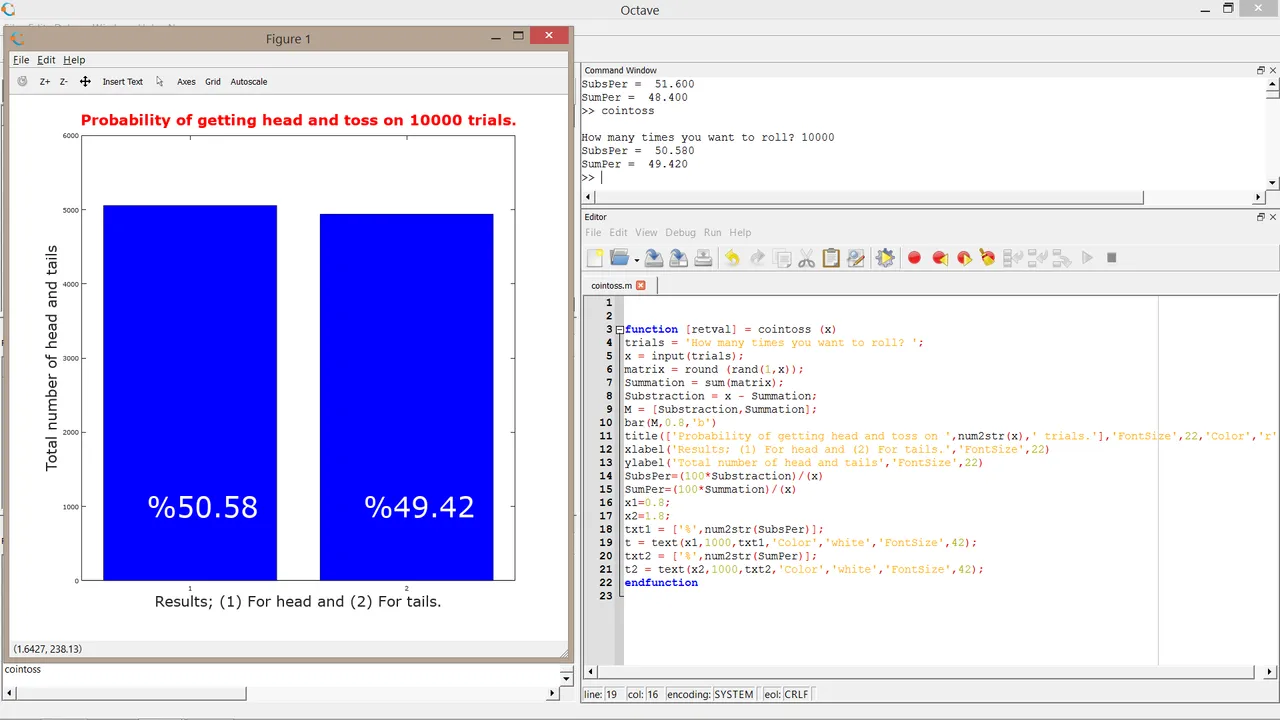The image size is (1280, 720).
Task: Undock the Command Window panel
Action: [x=1261, y=70]
